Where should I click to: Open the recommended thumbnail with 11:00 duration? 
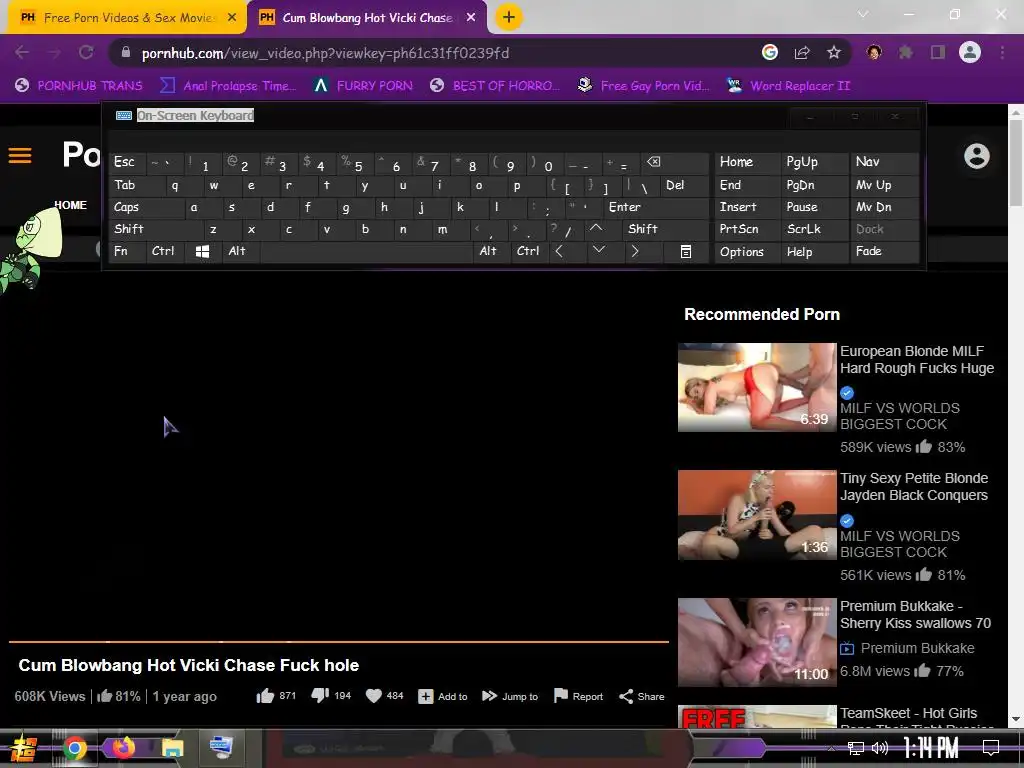pos(757,643)
